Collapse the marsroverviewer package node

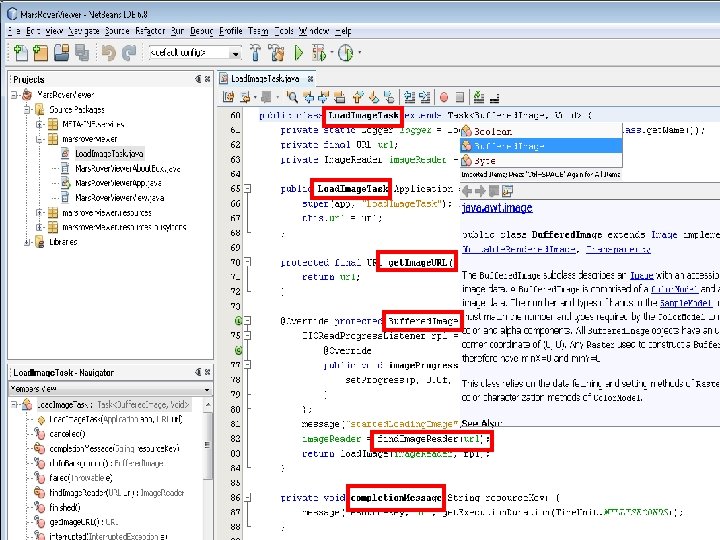coord(40,139)
